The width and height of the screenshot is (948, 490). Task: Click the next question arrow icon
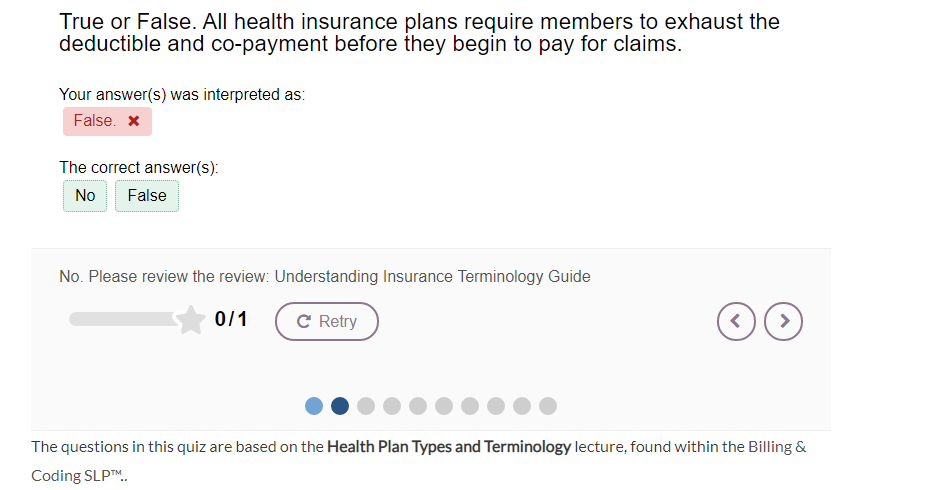point(783,321)
